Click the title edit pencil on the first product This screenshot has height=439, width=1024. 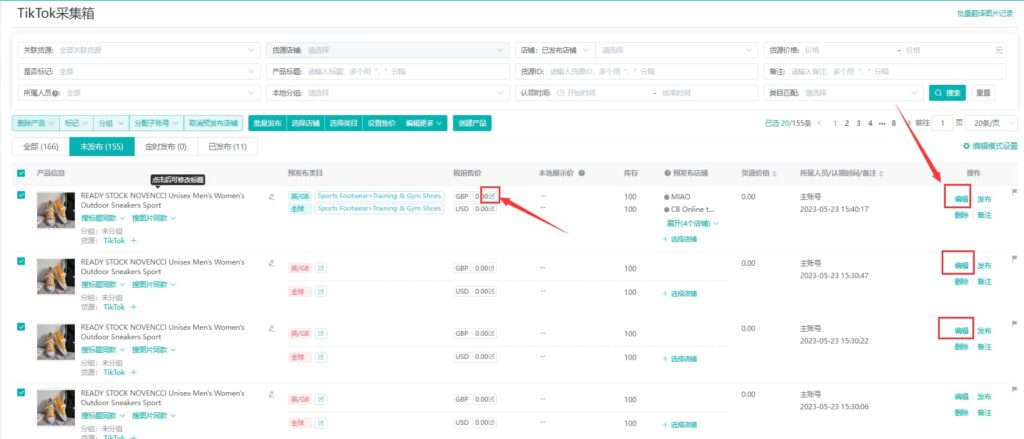tap(272, 196)
